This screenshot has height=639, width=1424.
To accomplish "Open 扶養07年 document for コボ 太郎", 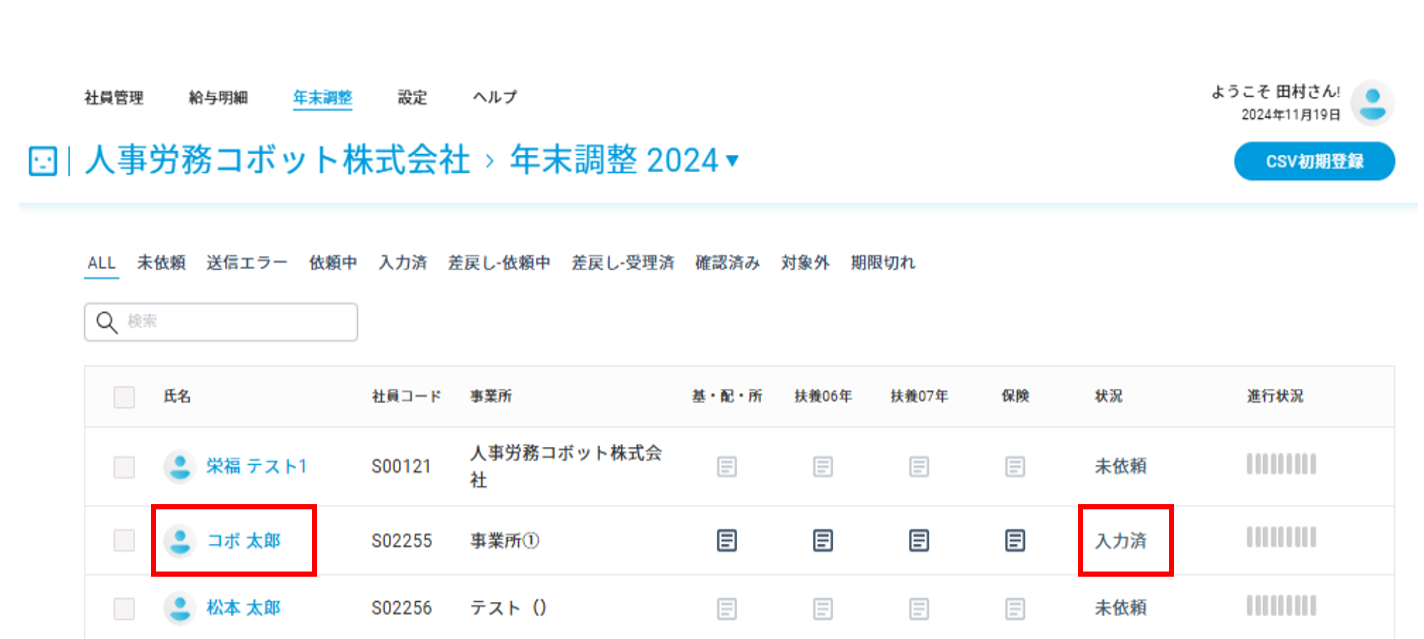I will tap(919, 541).
